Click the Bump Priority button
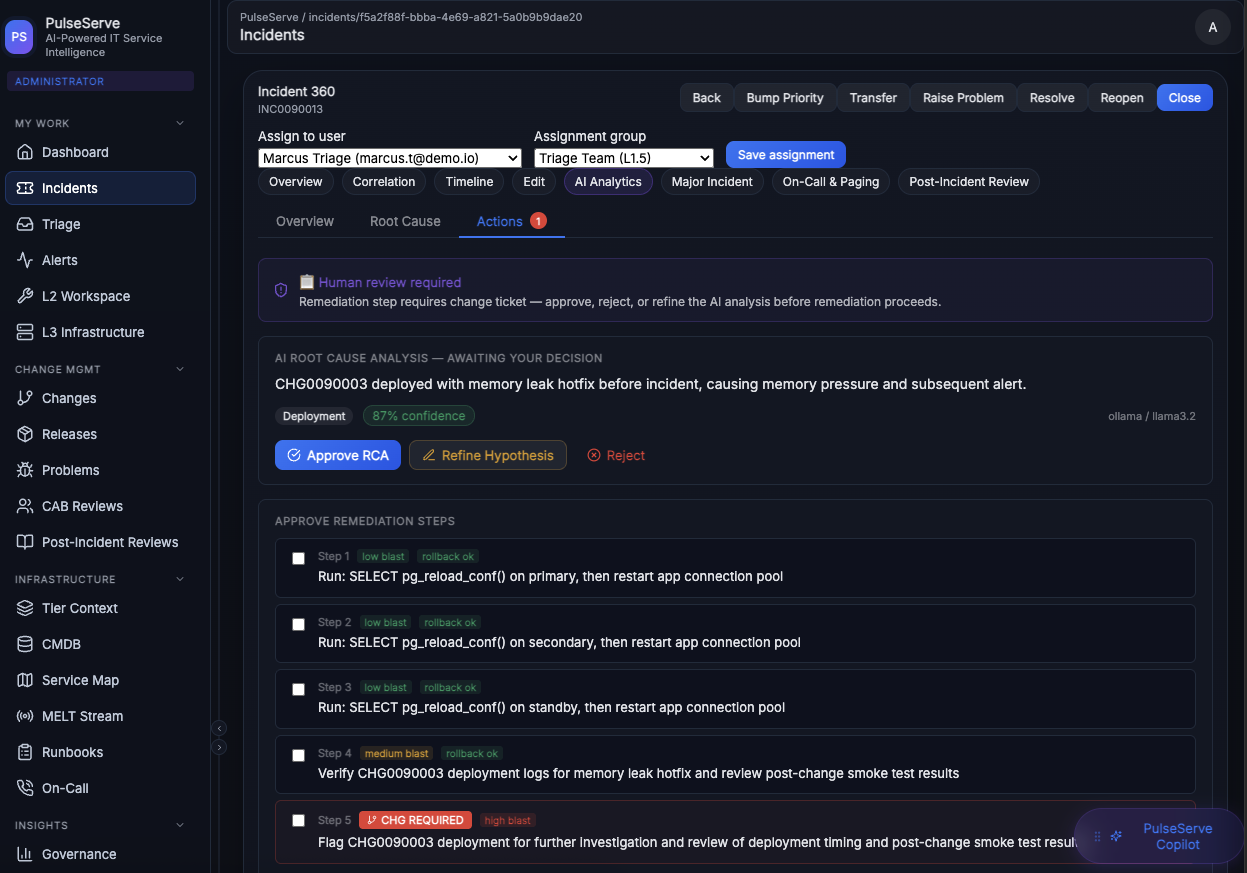 (785, 97)
